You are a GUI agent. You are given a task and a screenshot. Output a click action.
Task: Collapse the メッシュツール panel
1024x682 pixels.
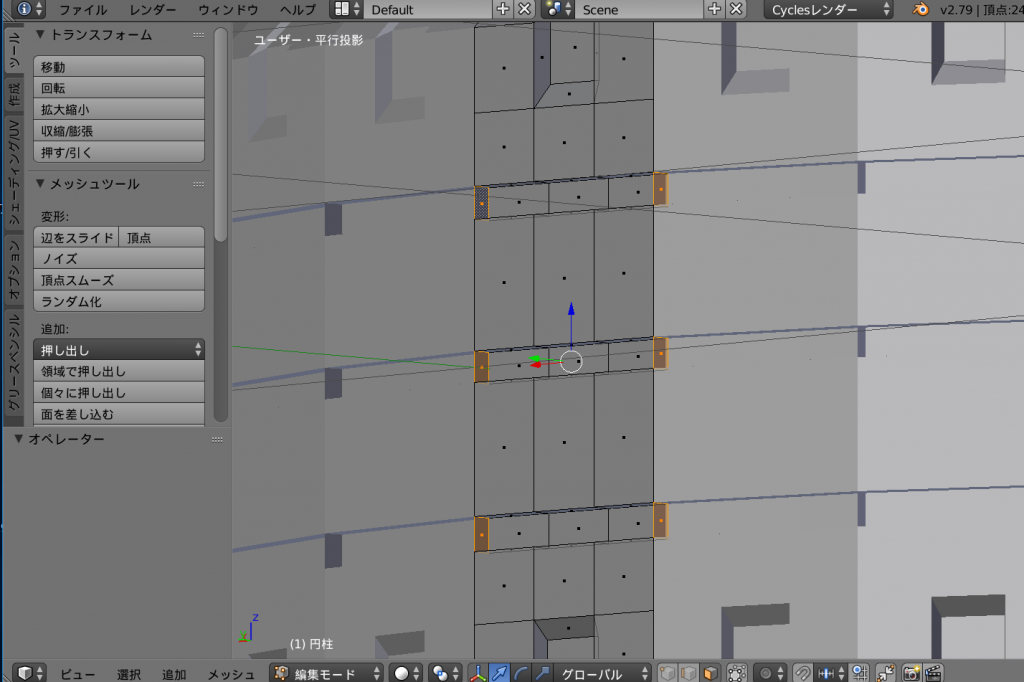(x=40, y=184)
